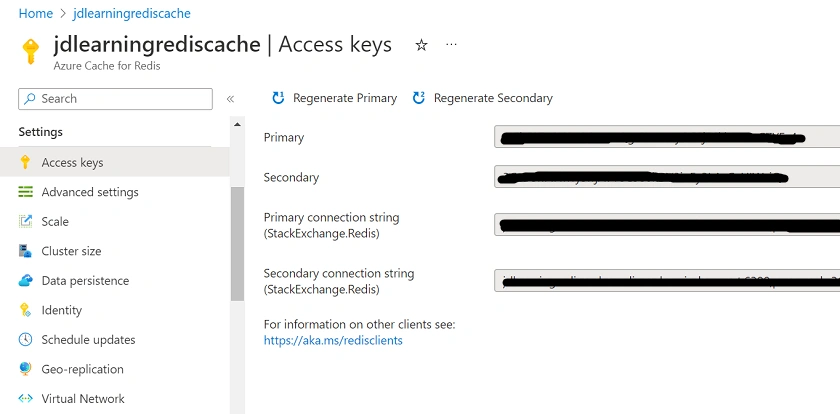Screen dimensions: 840x414
Task: Click the Primary key field
Action: coord(667,137)
